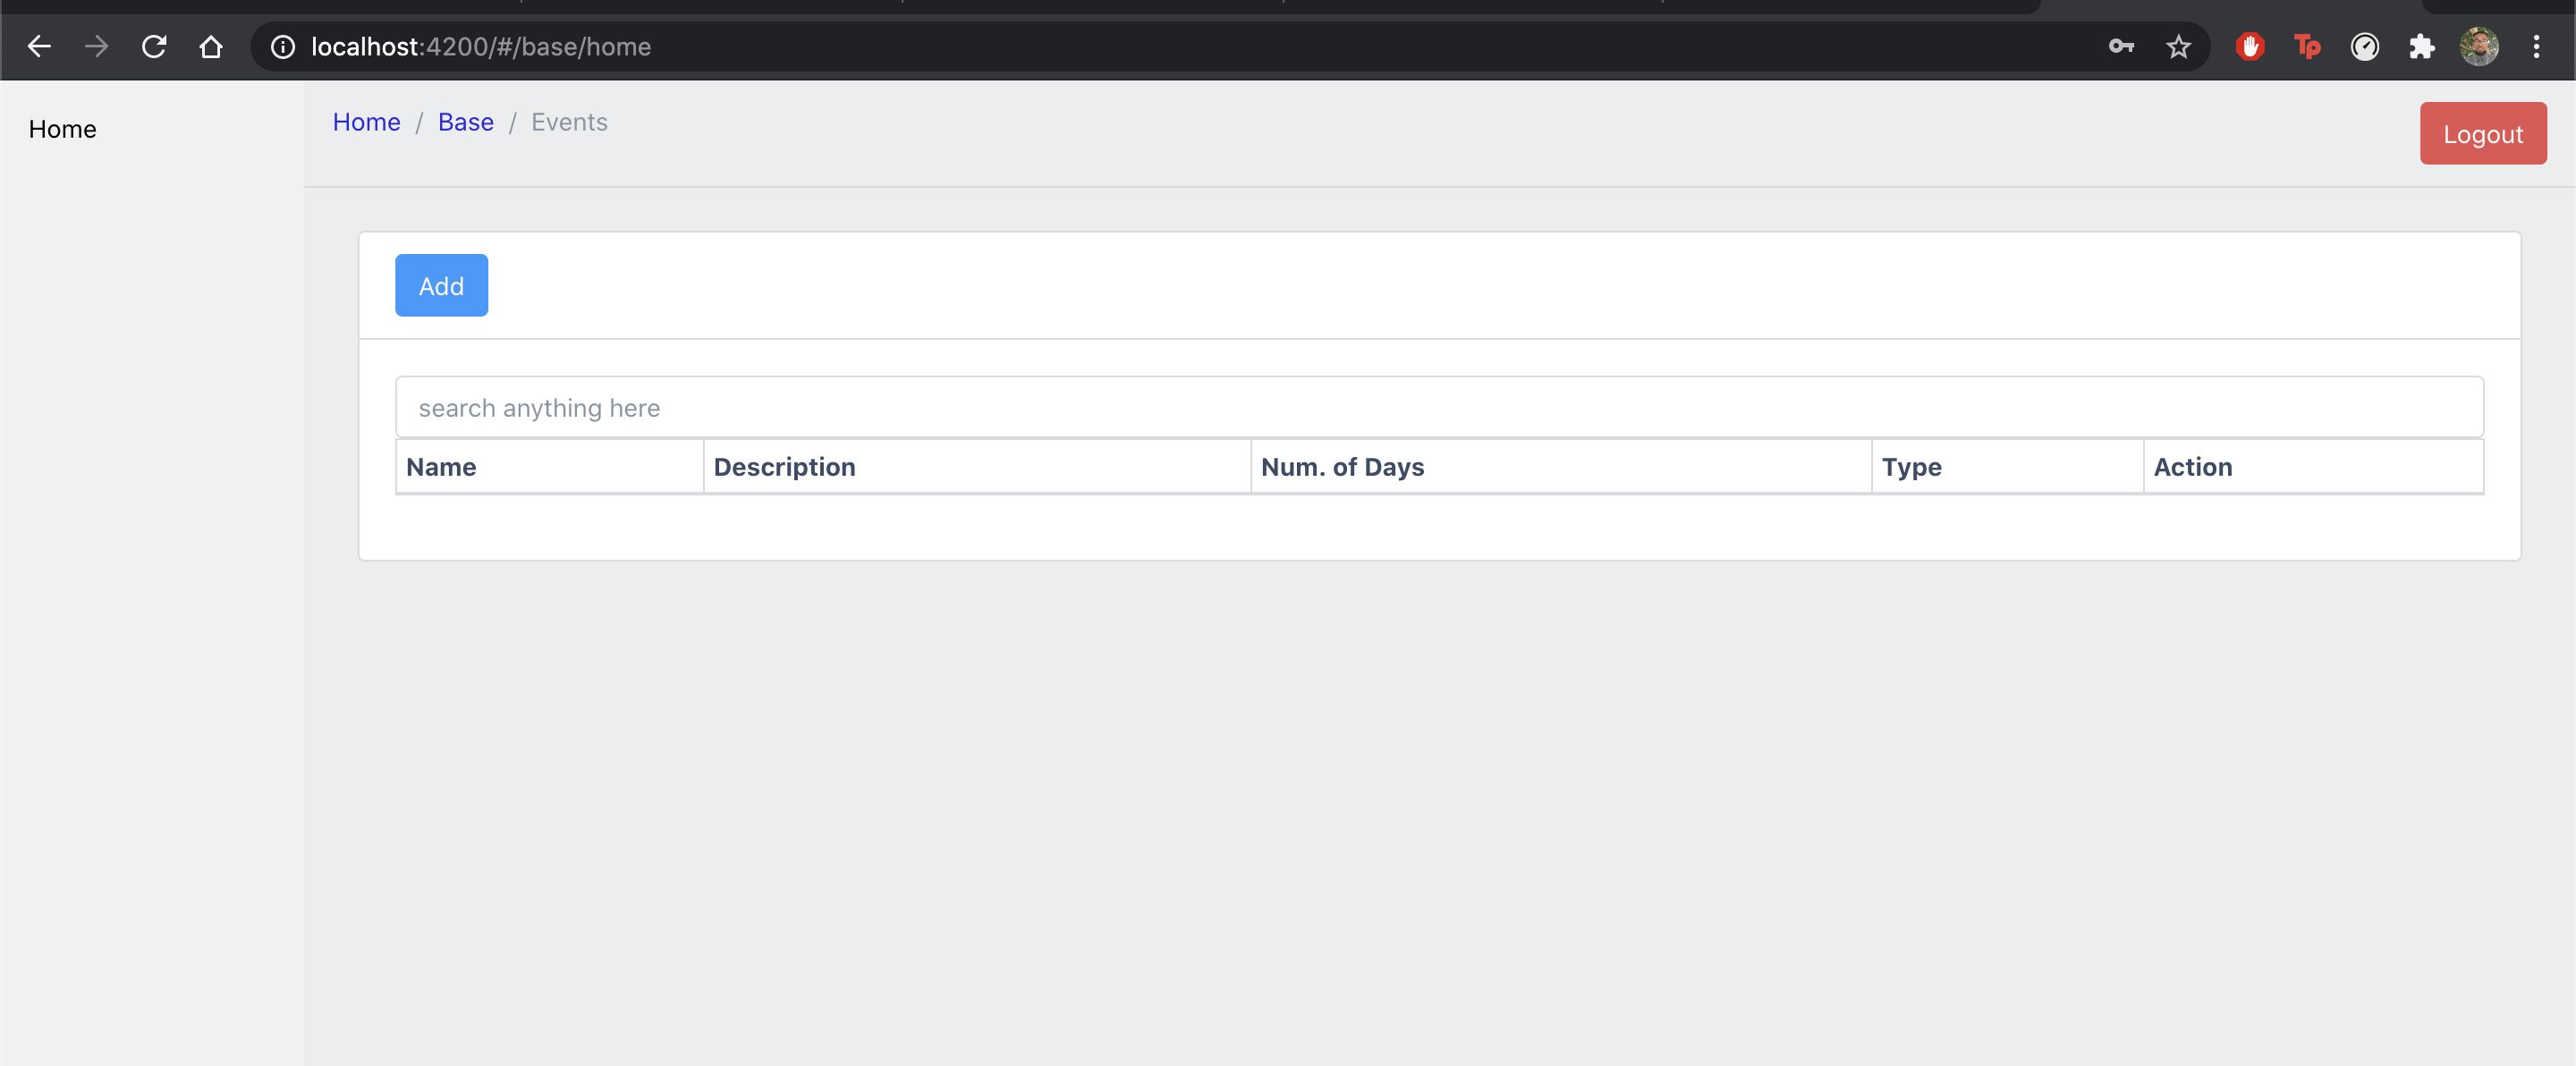The height and width of the screenshot is (1066, 2576).
Task: Click the browser forward arrow
Action: coord(96,47)
